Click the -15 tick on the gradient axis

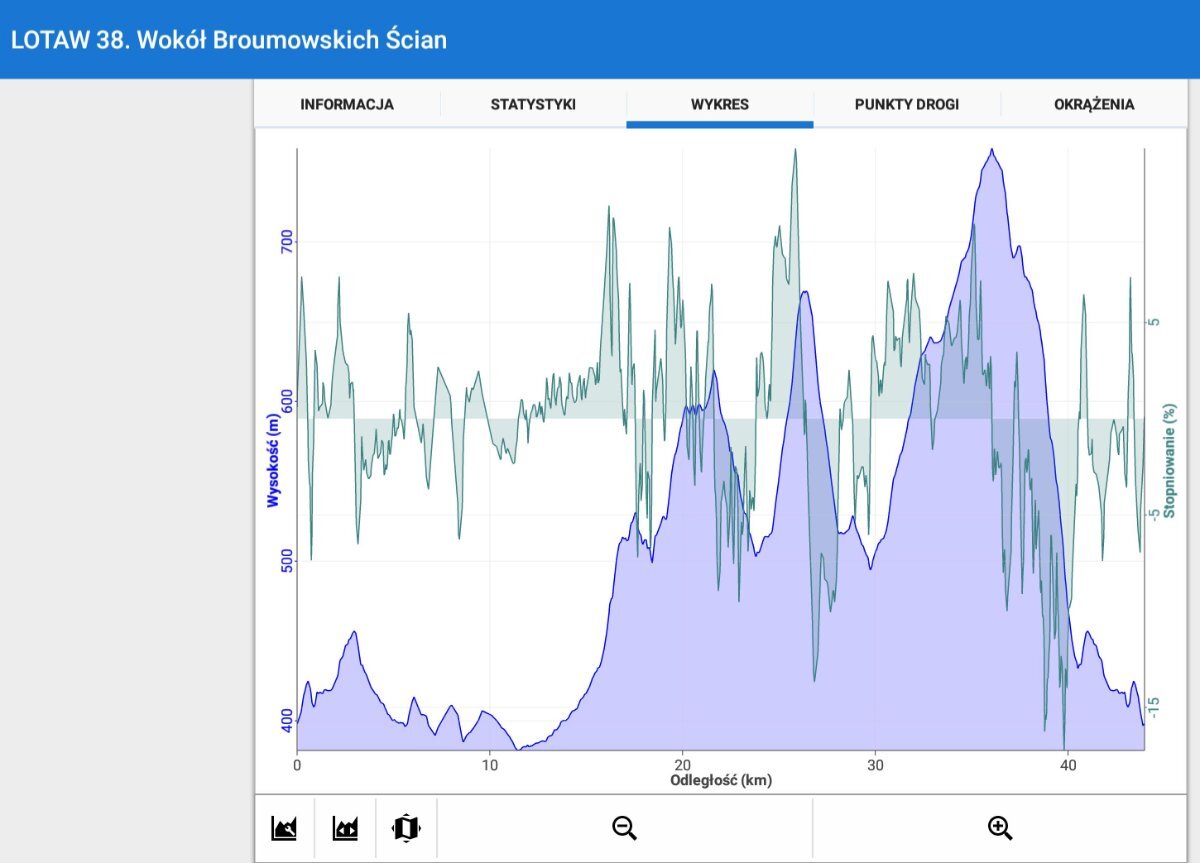(1155, 707)
